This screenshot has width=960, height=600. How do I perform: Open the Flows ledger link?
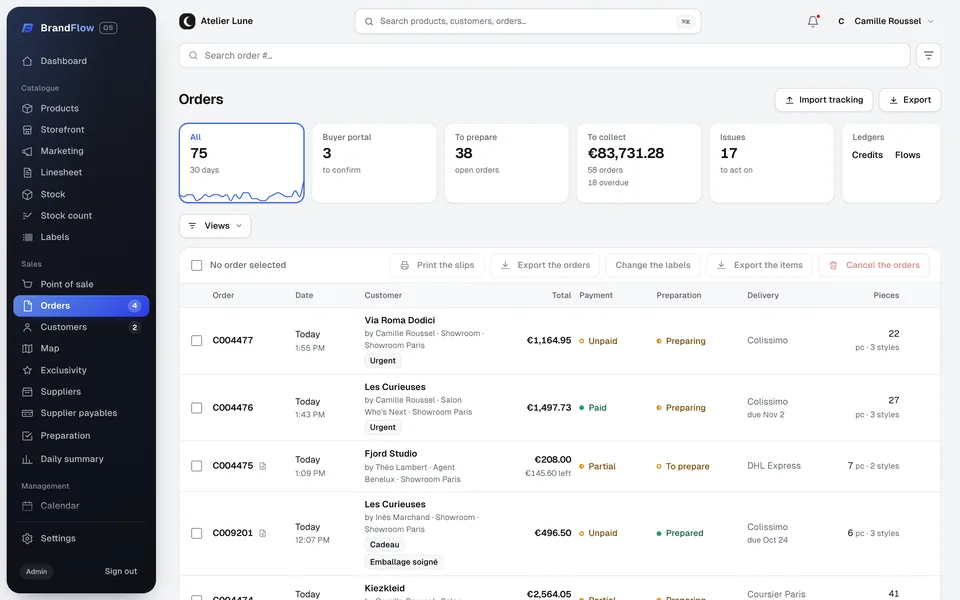click(x=907, y=155)
